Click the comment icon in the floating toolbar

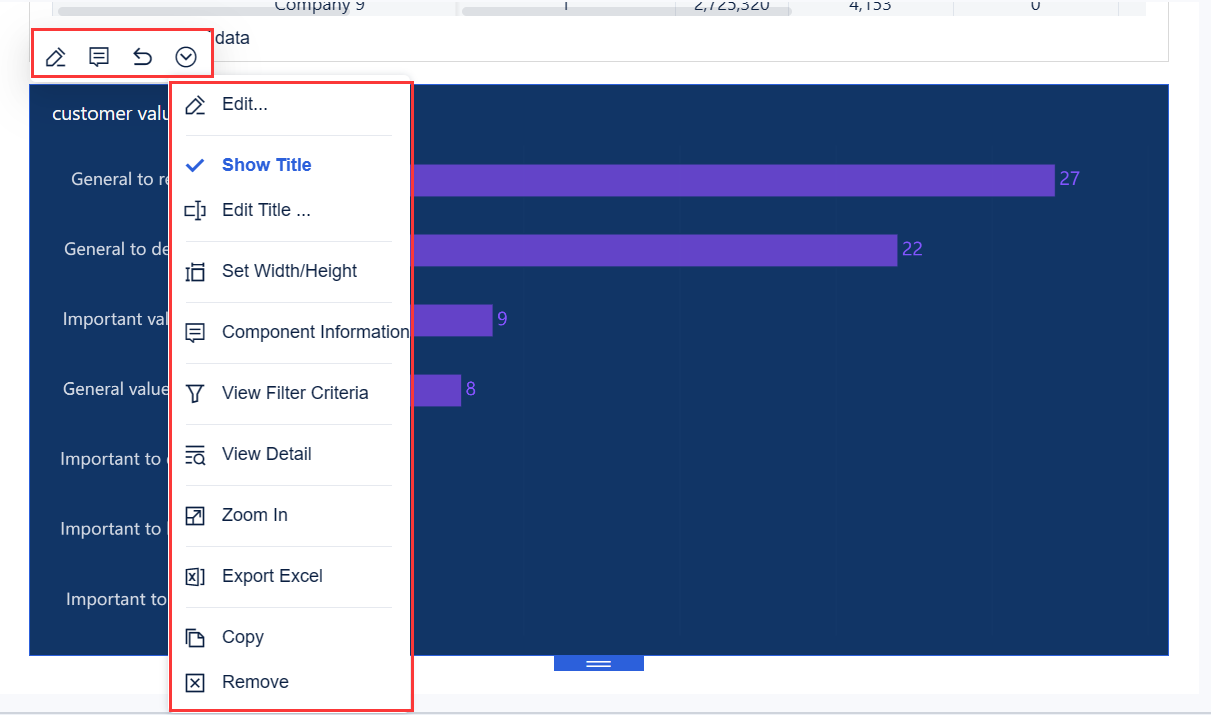pyautogui.click(x=98, y=57)
